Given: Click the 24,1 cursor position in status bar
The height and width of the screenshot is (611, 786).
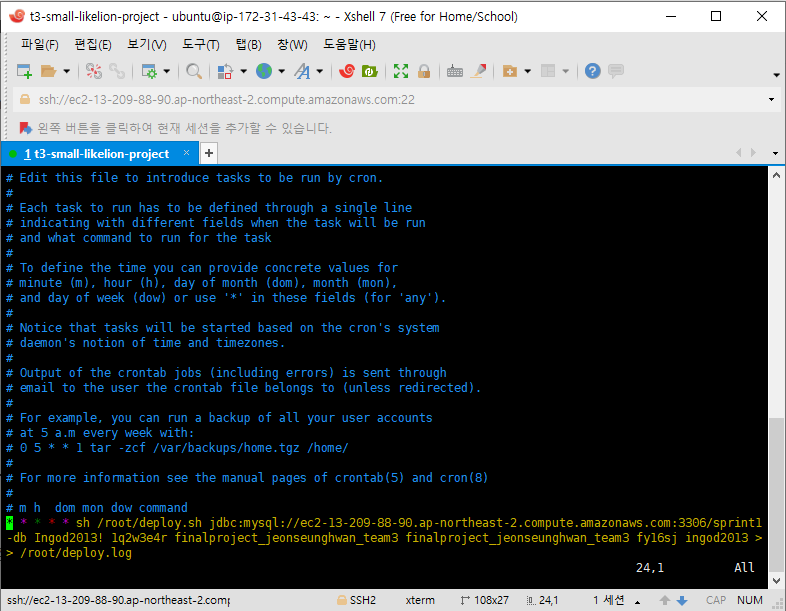Looking at the screenshot, I should coord(542,600).
